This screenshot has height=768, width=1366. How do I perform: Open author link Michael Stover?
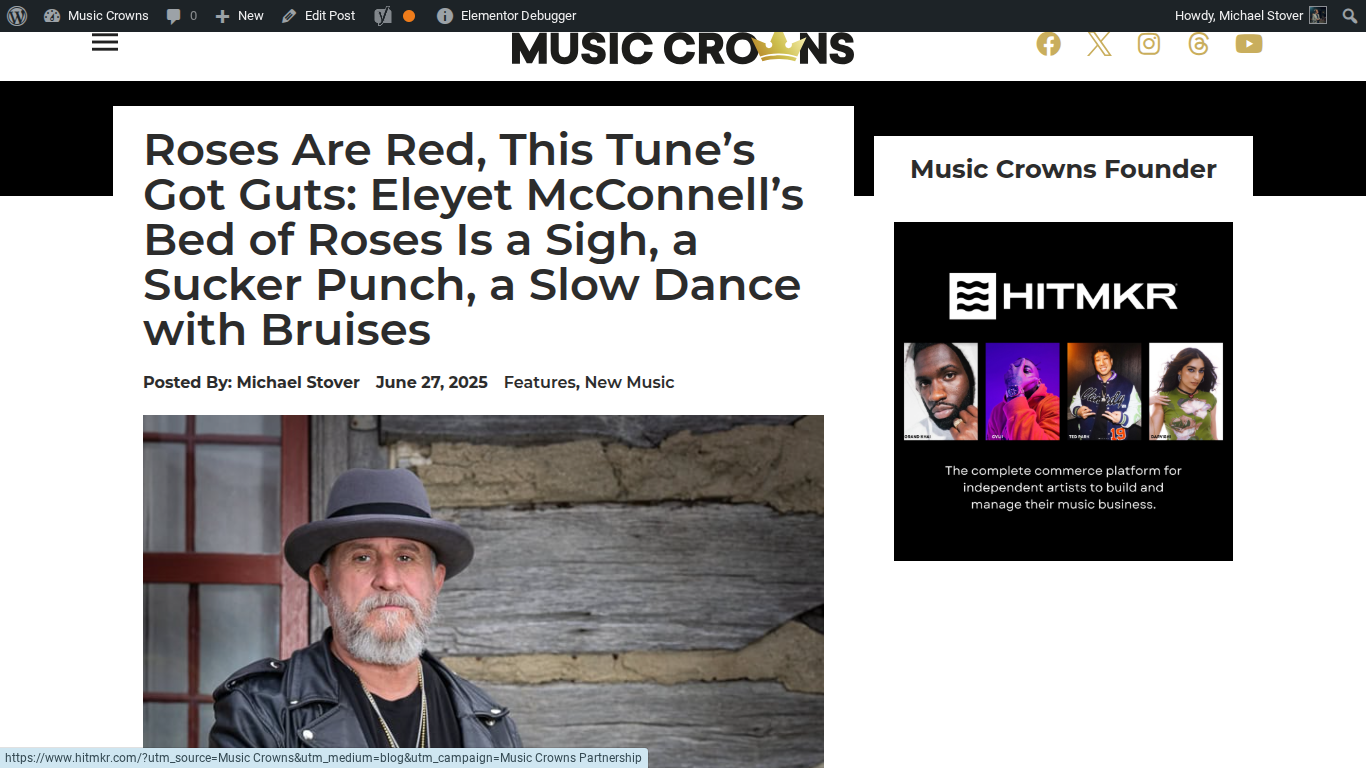coord(298,382)
